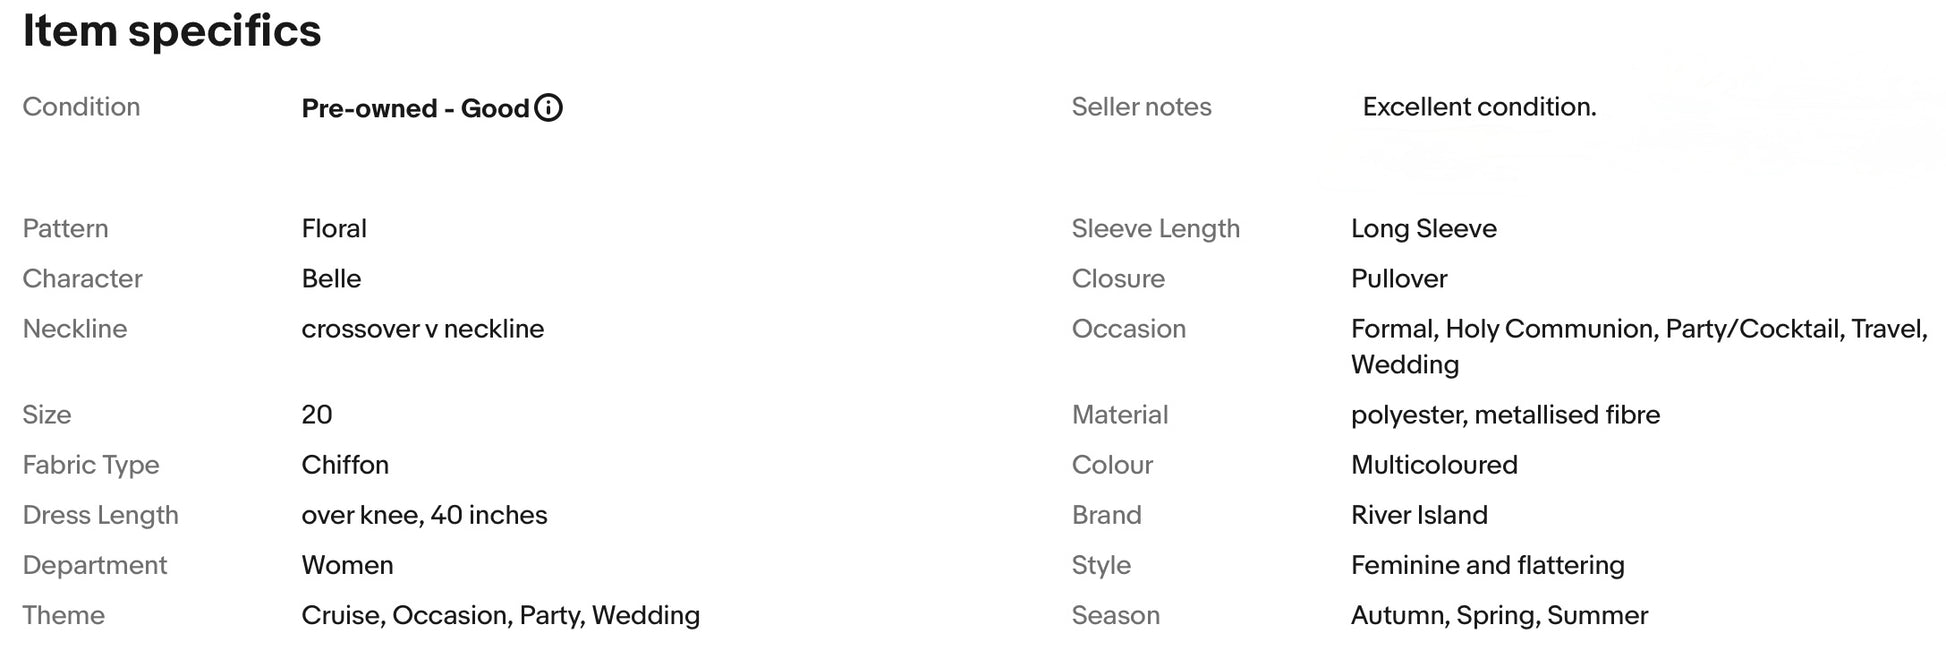Click the Item specifics heading
1946x659 pixels.
(172, 31)
